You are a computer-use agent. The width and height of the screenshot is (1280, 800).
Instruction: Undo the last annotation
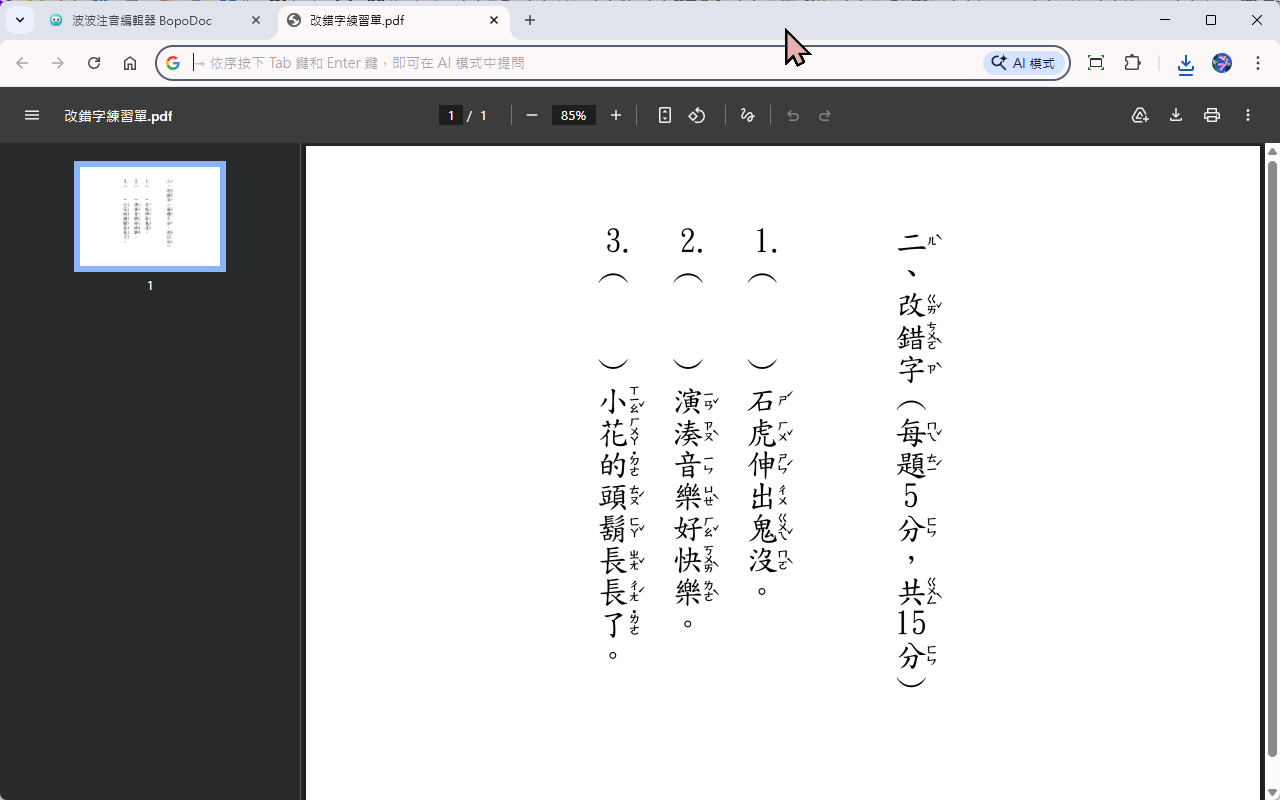[x=793, y=115]
